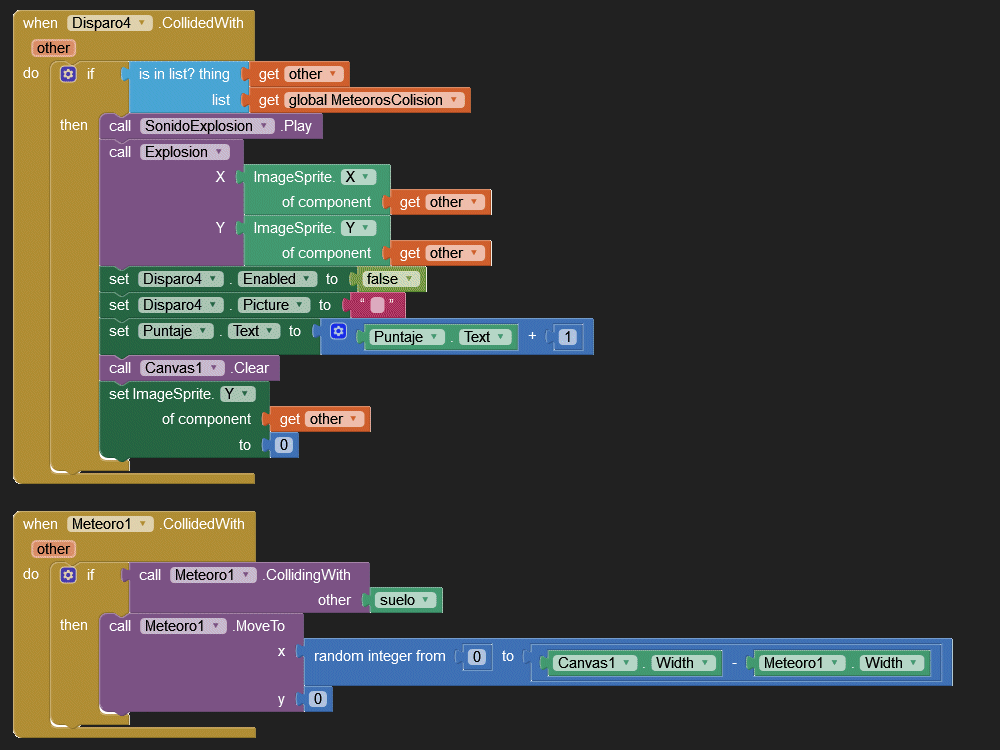Image resolution: width=1000 pixels, height=750 pixels.
Task: Click the 'other' parameter in the Meteoro1 event
Action: click(x=53, y=549)
